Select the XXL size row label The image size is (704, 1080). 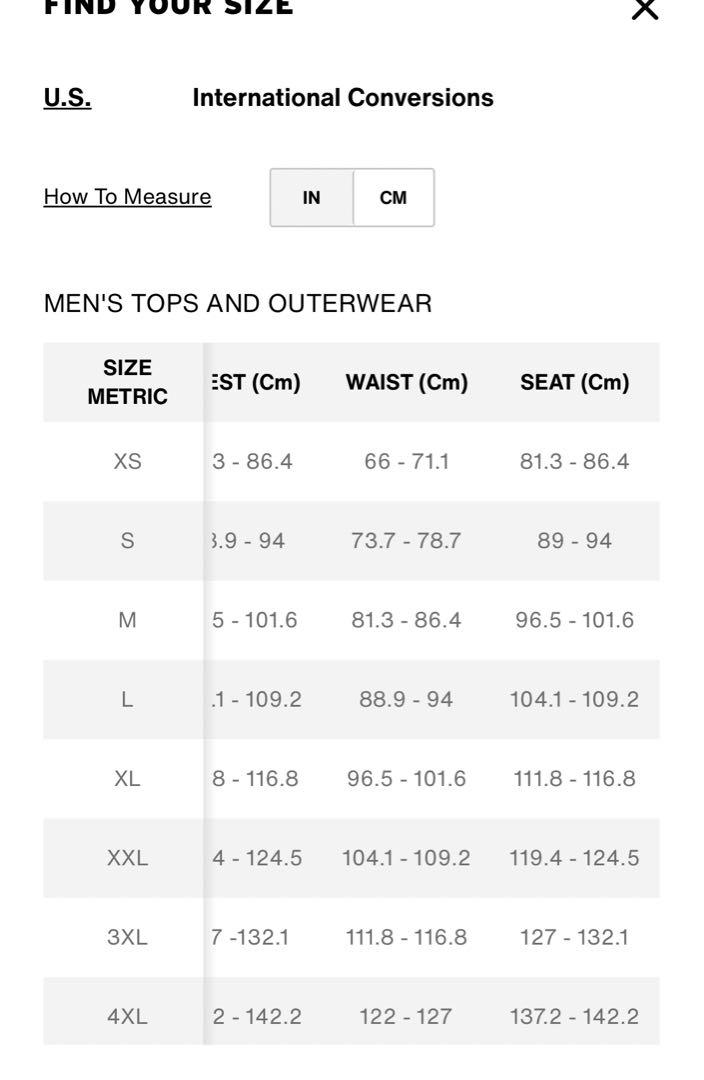click(127, 858)
